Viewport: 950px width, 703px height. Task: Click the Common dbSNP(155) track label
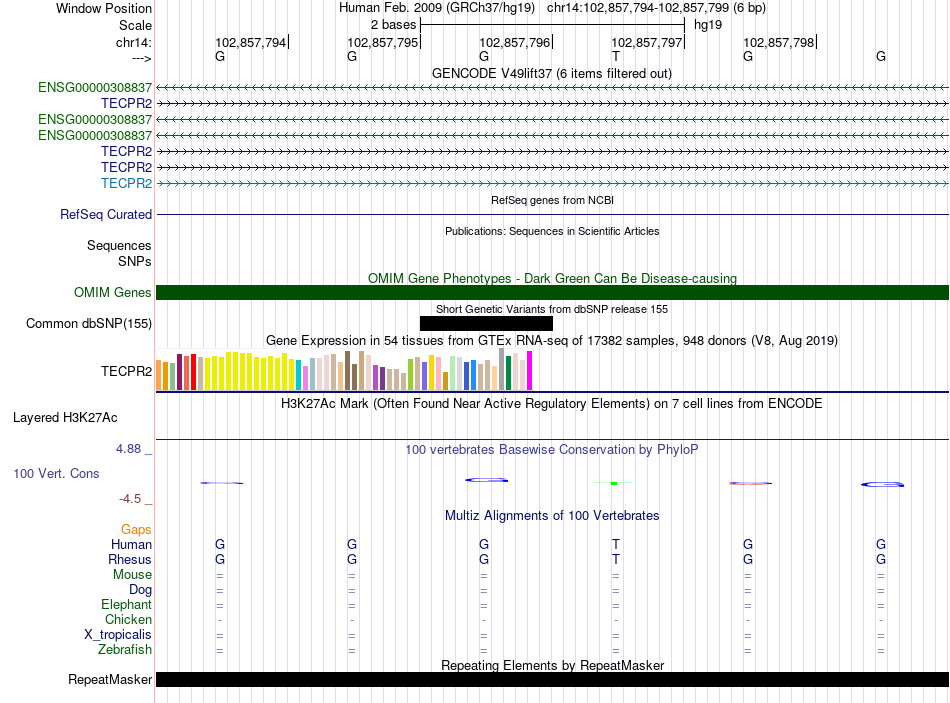(x=88, y=323)
